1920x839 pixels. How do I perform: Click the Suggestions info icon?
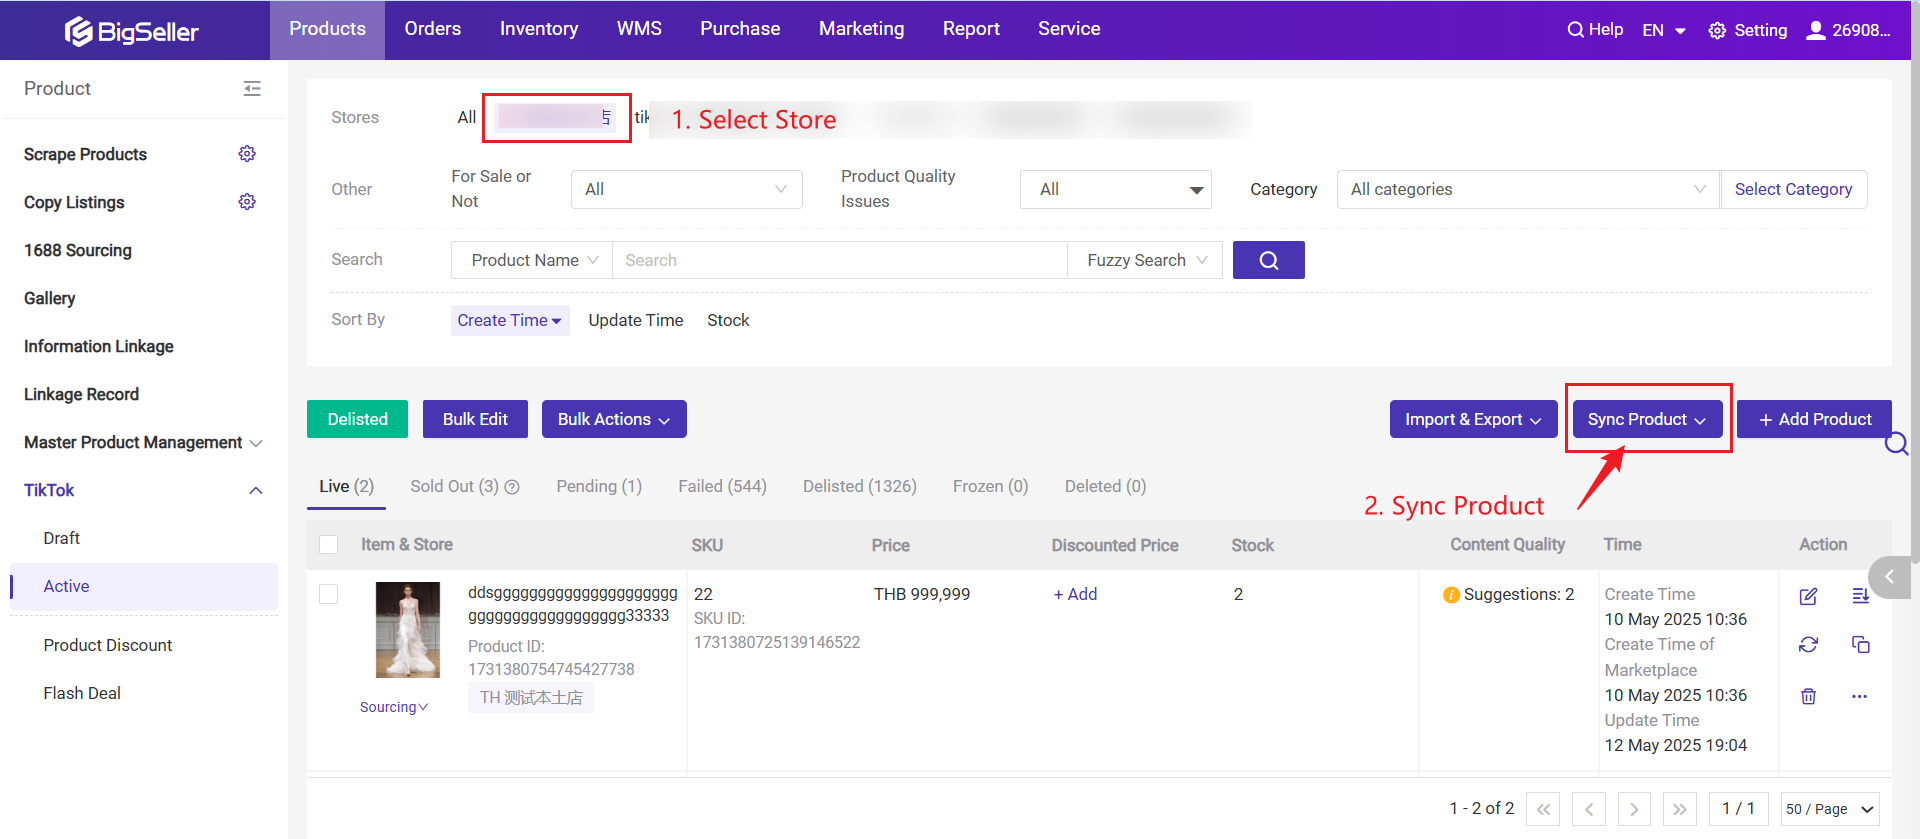pyautogui.click(x=1451, y=595)
